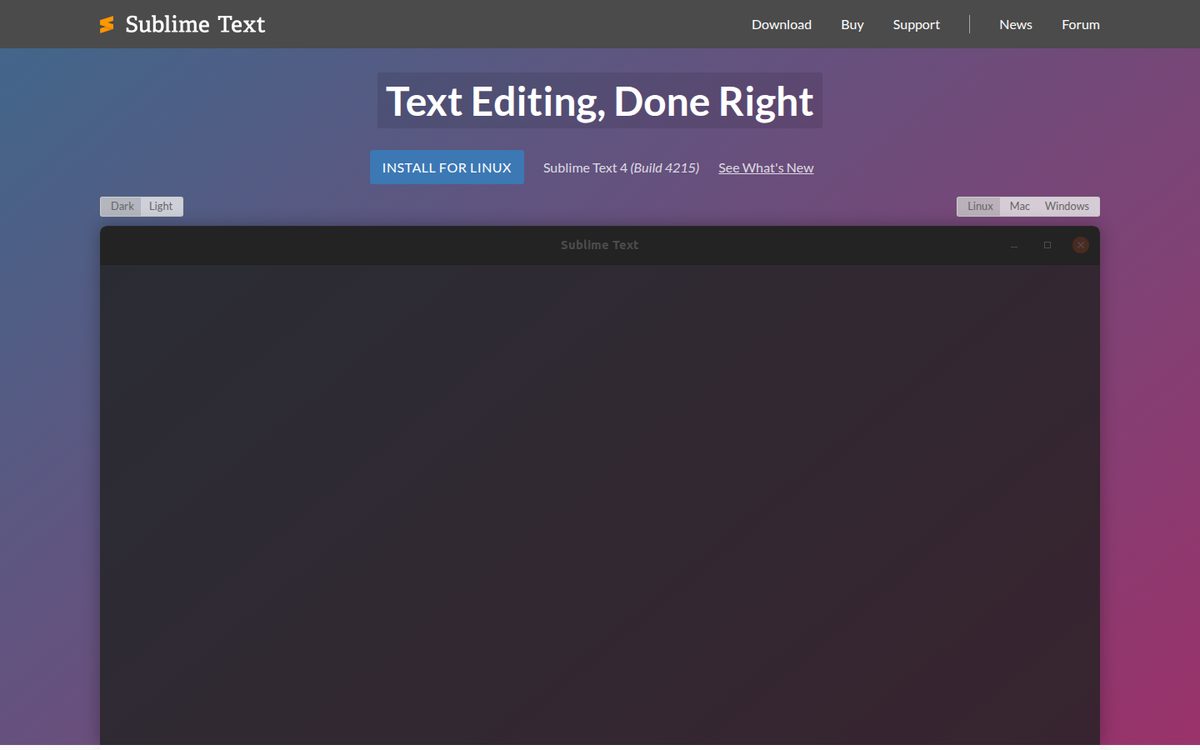This screenshot has height=750, width=1200.
Task: Select the Mac platform preview
Action: click(1019, 206)
